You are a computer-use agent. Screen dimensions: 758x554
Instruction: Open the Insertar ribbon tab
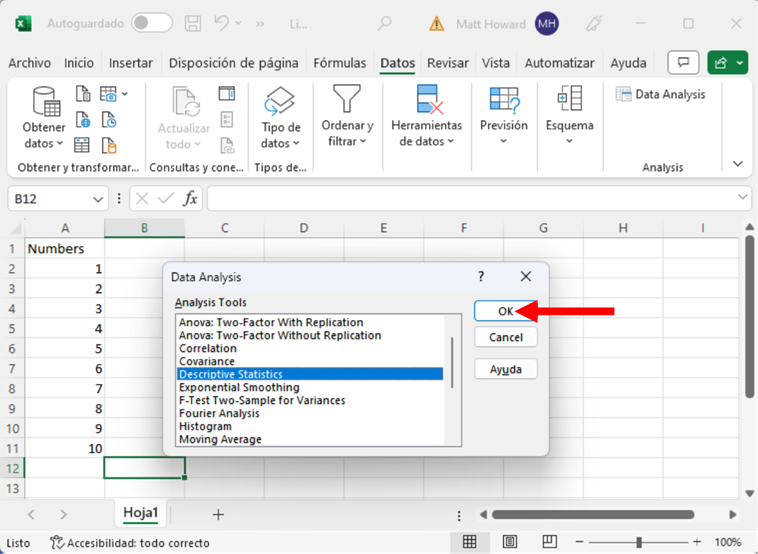[131, 63]
